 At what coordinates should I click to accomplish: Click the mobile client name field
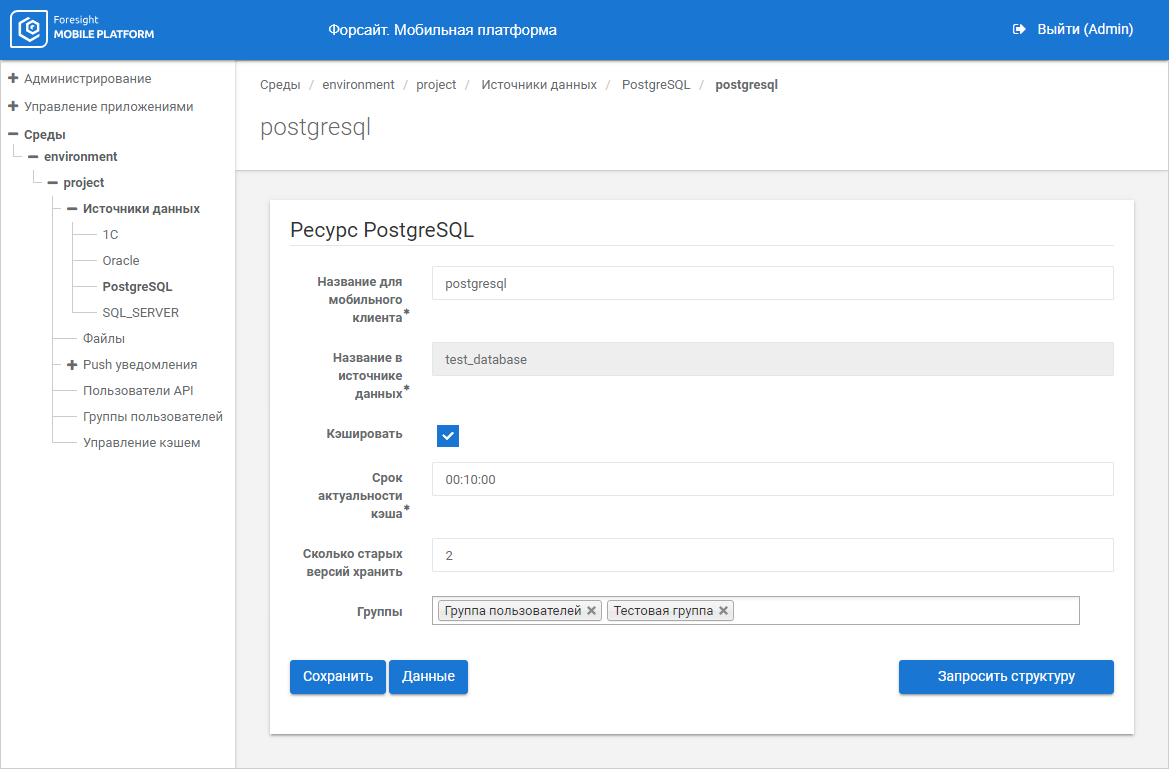(x=772, y=283)
